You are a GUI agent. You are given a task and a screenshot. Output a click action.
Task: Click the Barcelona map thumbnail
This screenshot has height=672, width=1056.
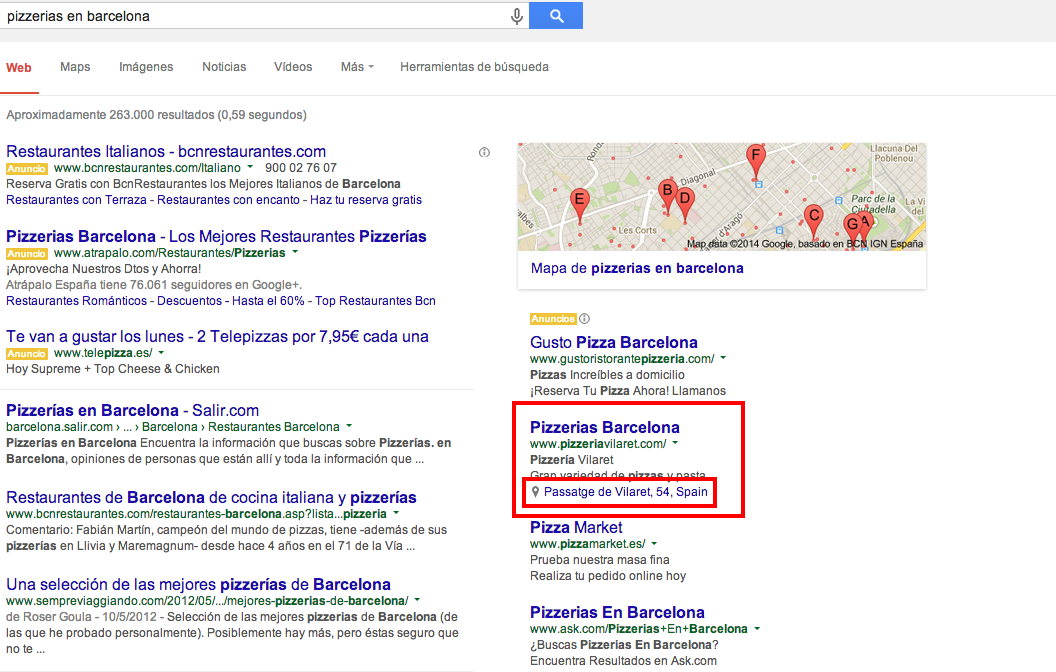(721, 197)
